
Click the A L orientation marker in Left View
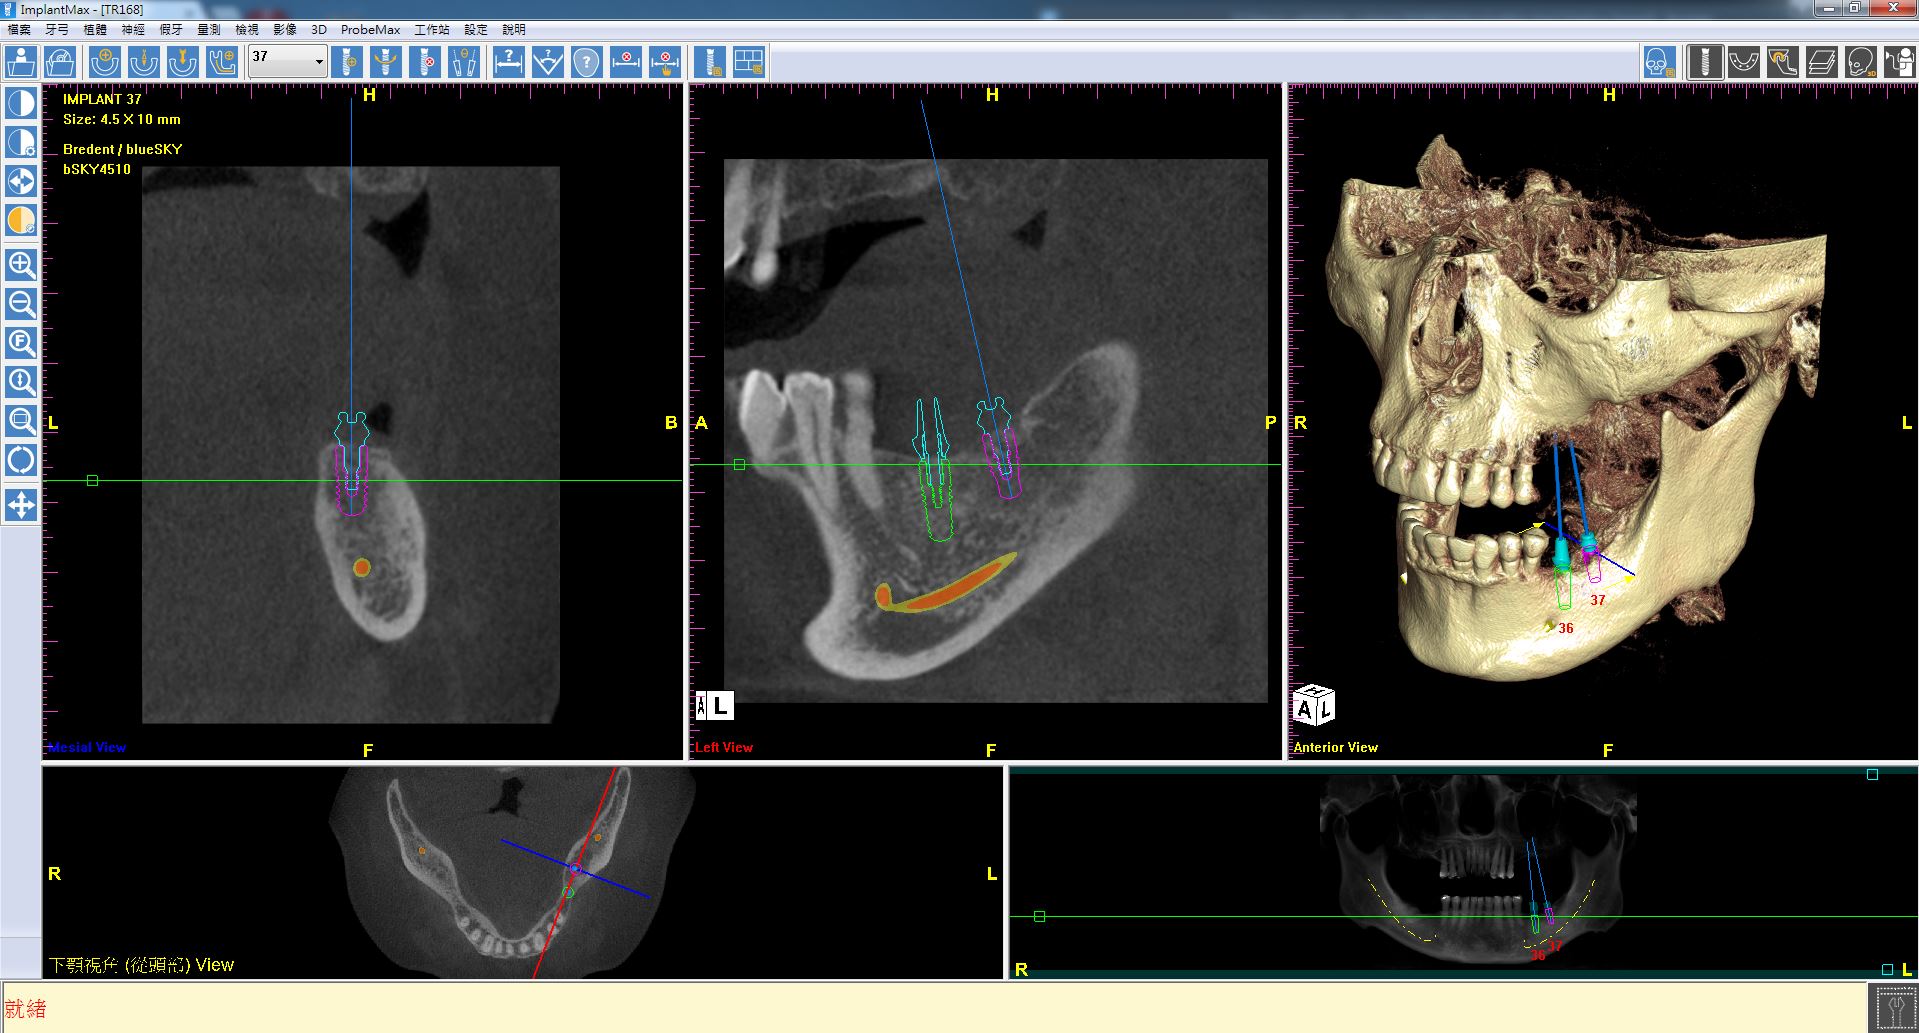tap(715, 706)
